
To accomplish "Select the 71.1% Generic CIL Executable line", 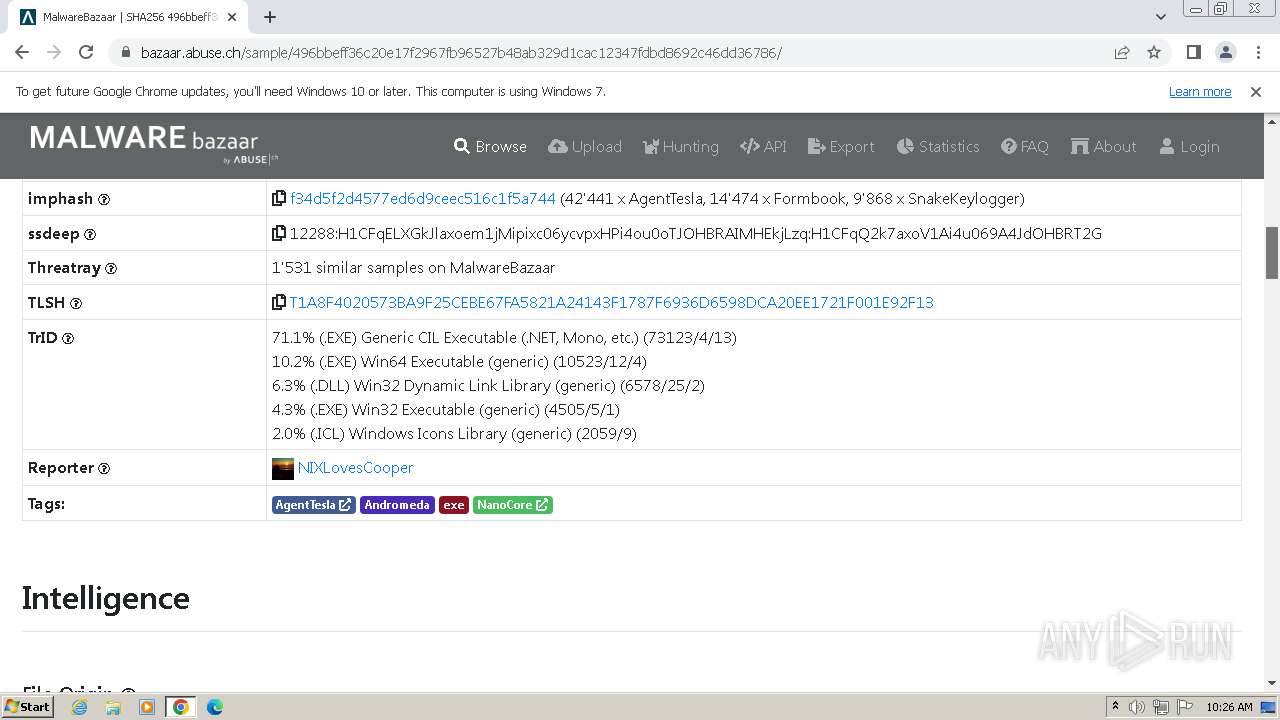I will (x=504, y=338).
